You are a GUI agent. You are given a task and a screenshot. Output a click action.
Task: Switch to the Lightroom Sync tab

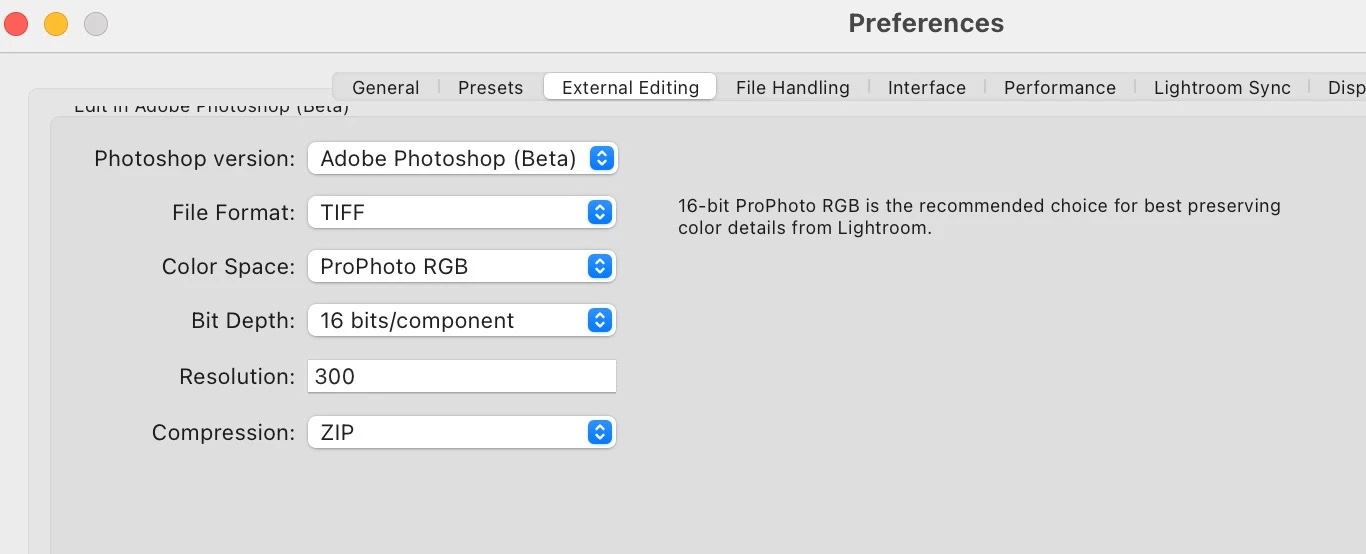coord(1222,88)
